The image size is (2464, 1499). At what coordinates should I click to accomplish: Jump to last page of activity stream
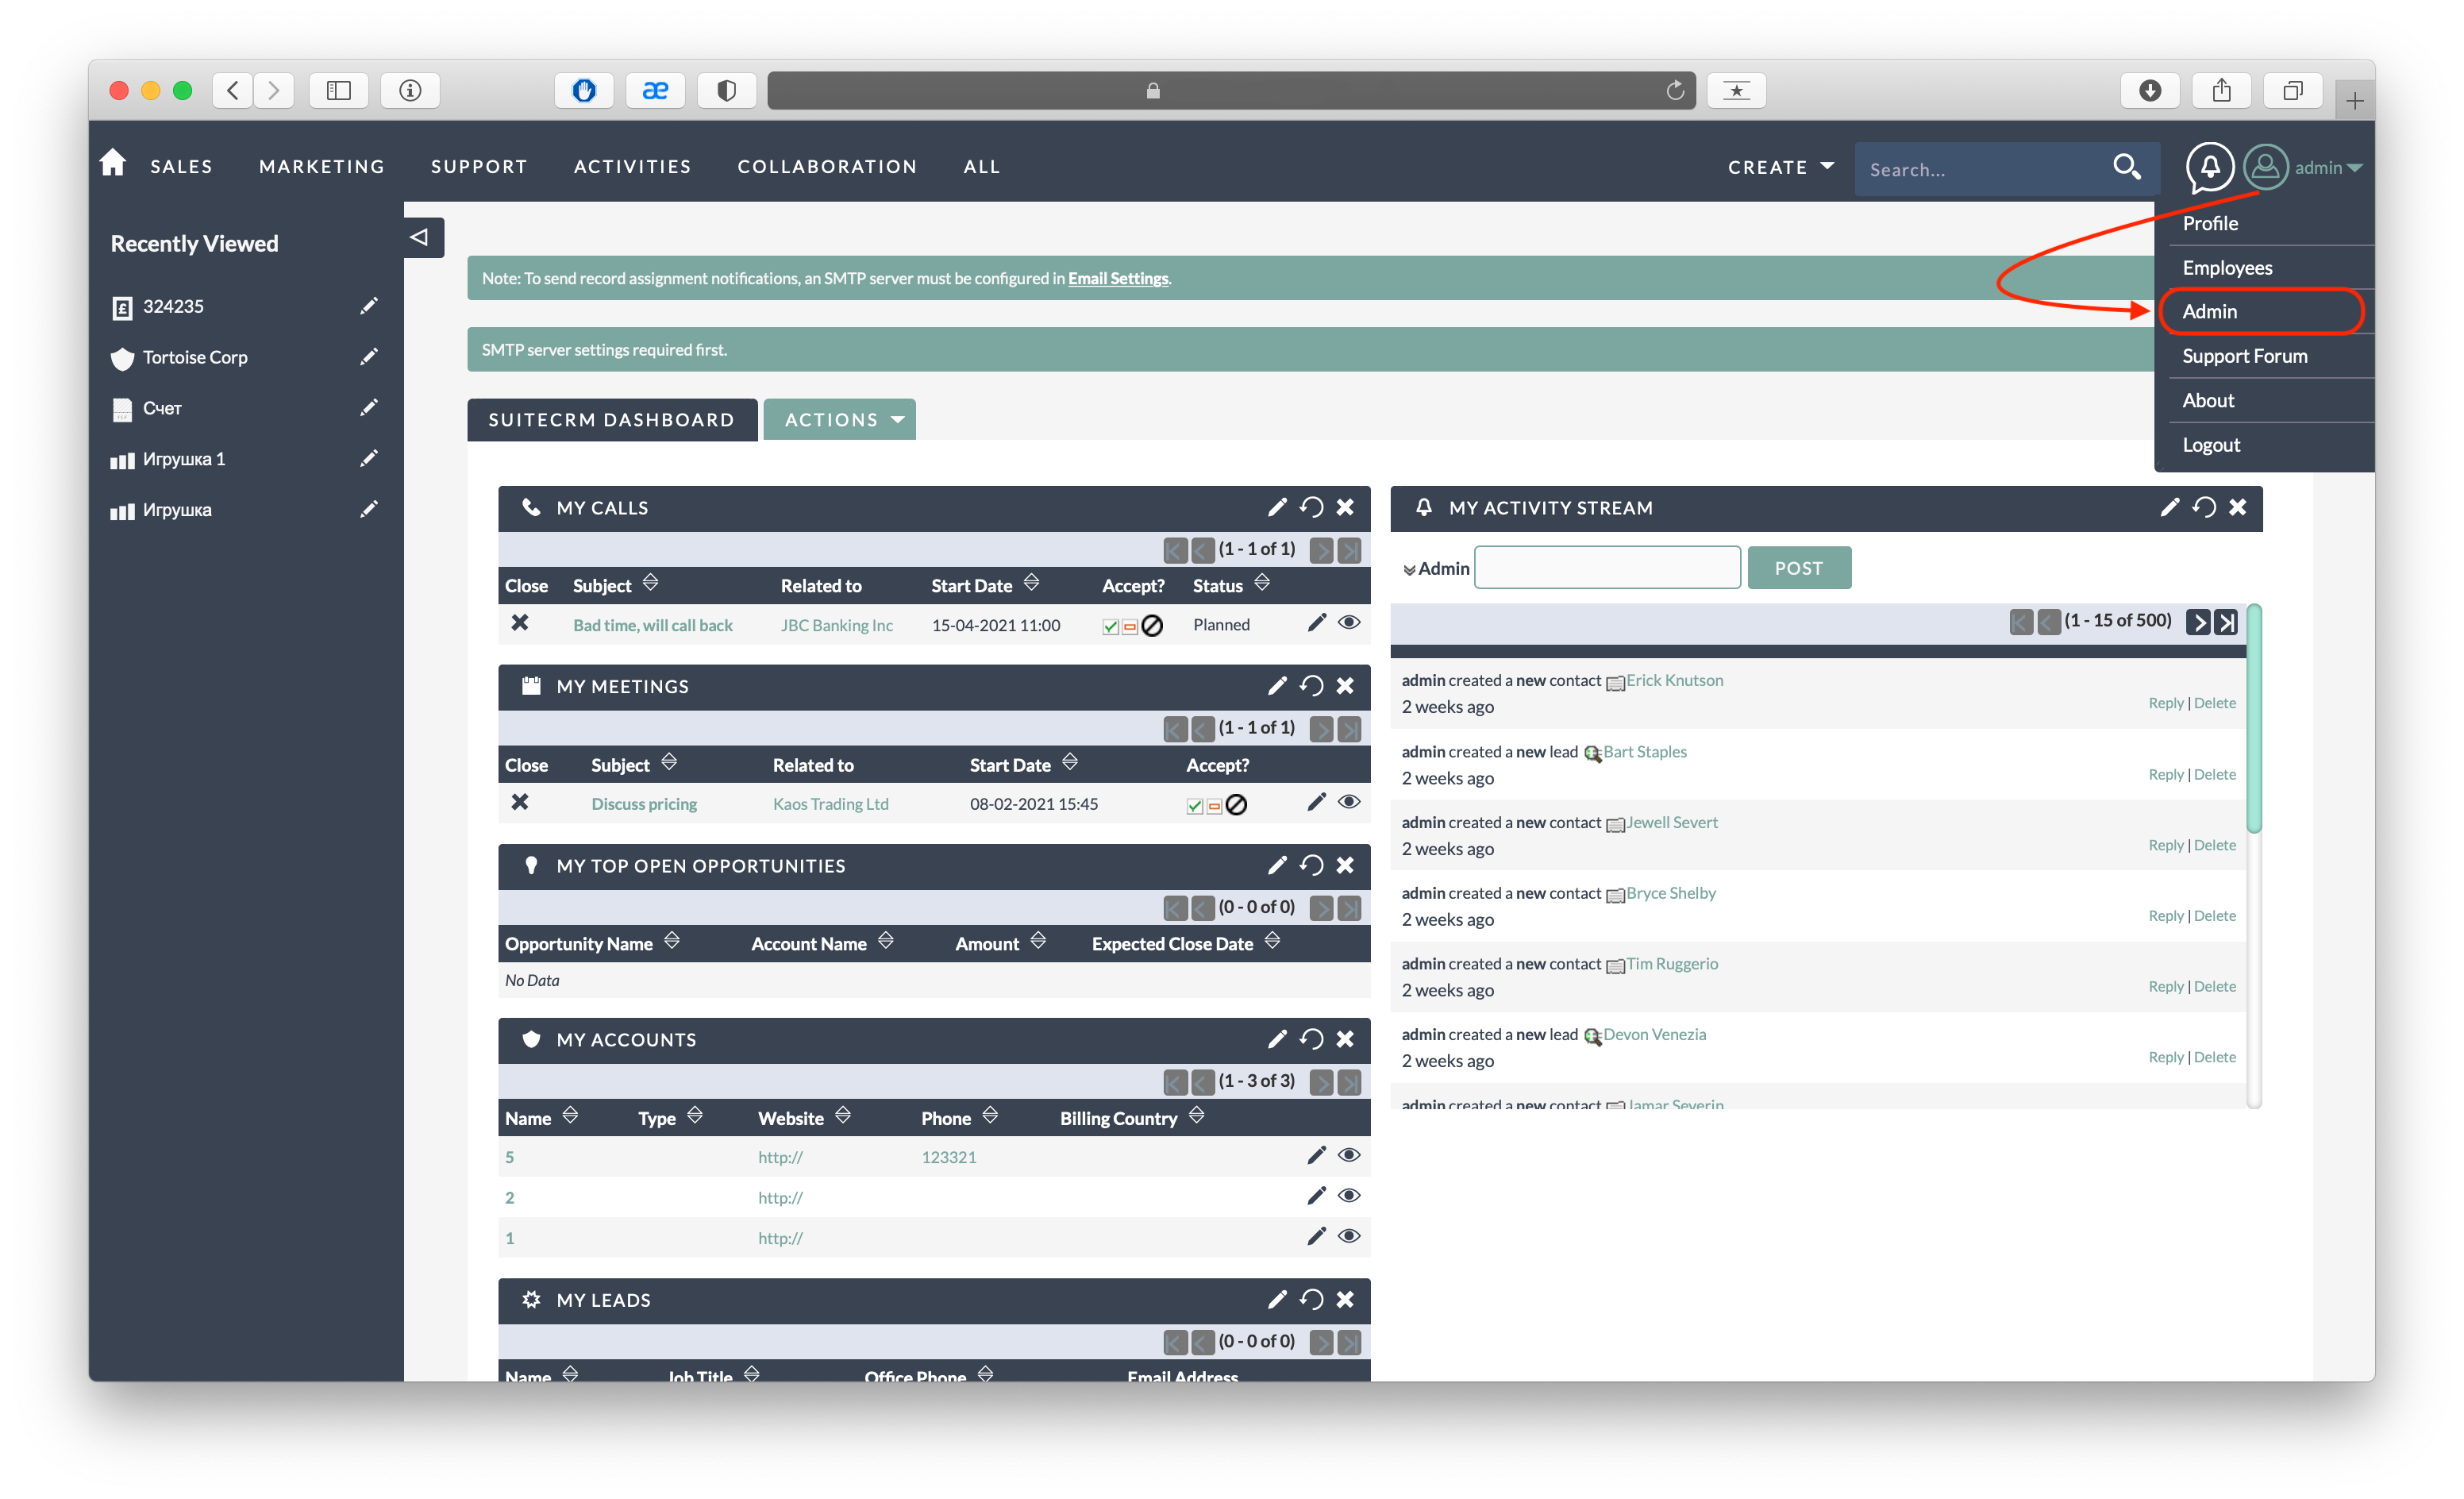pyautogui.click(x=2225, y=622)
